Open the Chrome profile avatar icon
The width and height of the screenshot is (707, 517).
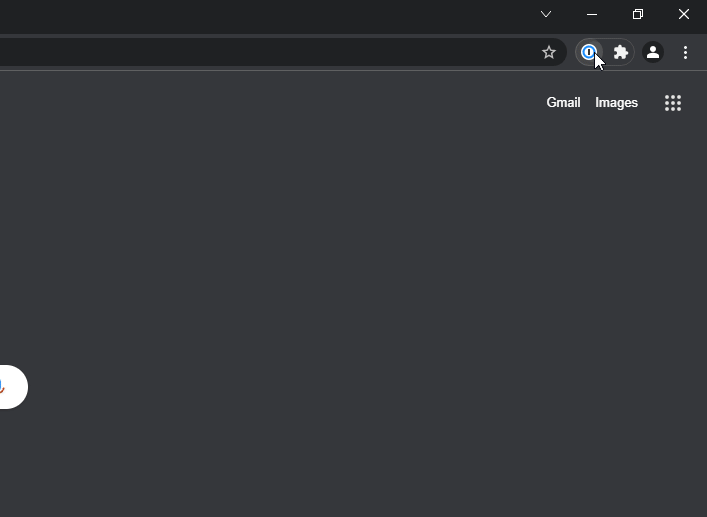pos(653,52)
